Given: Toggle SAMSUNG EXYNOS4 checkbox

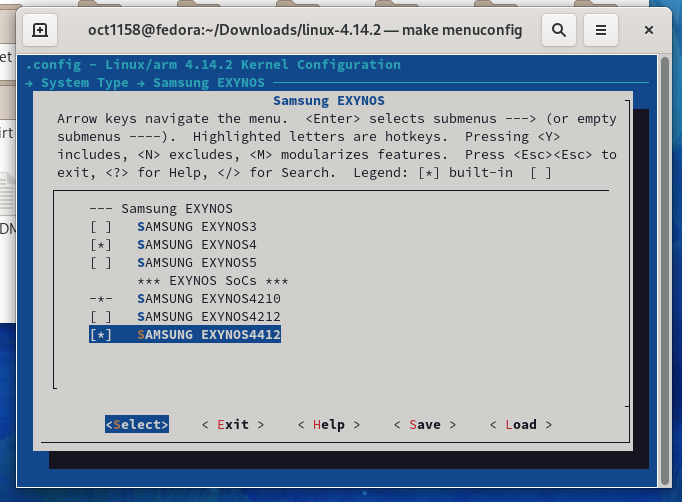Looking at the screenshot, I should pos(100,245).
